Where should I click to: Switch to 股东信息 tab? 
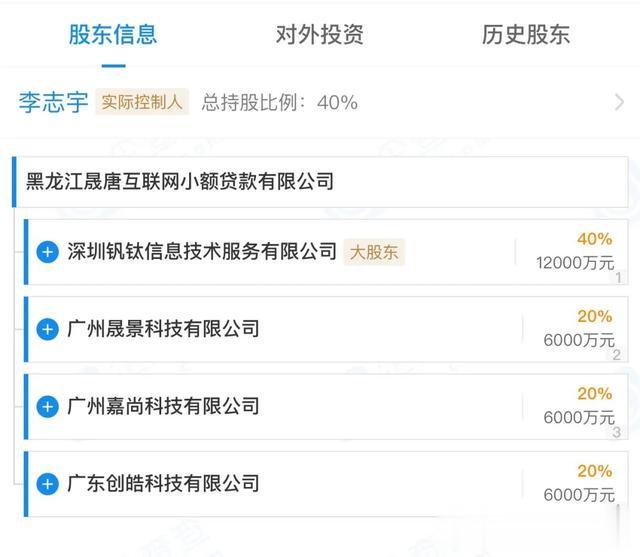tap(113, 34)
